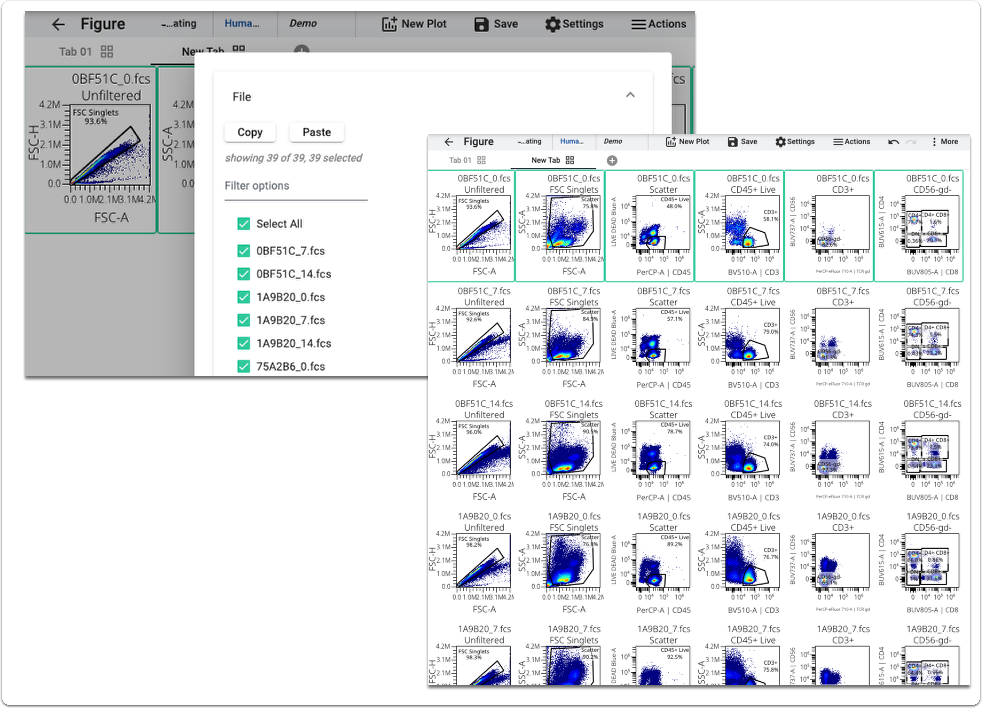The image size is (982, 708).
Task: Open the Huma... tab in the rear window
Action: [x=242, y=23]
